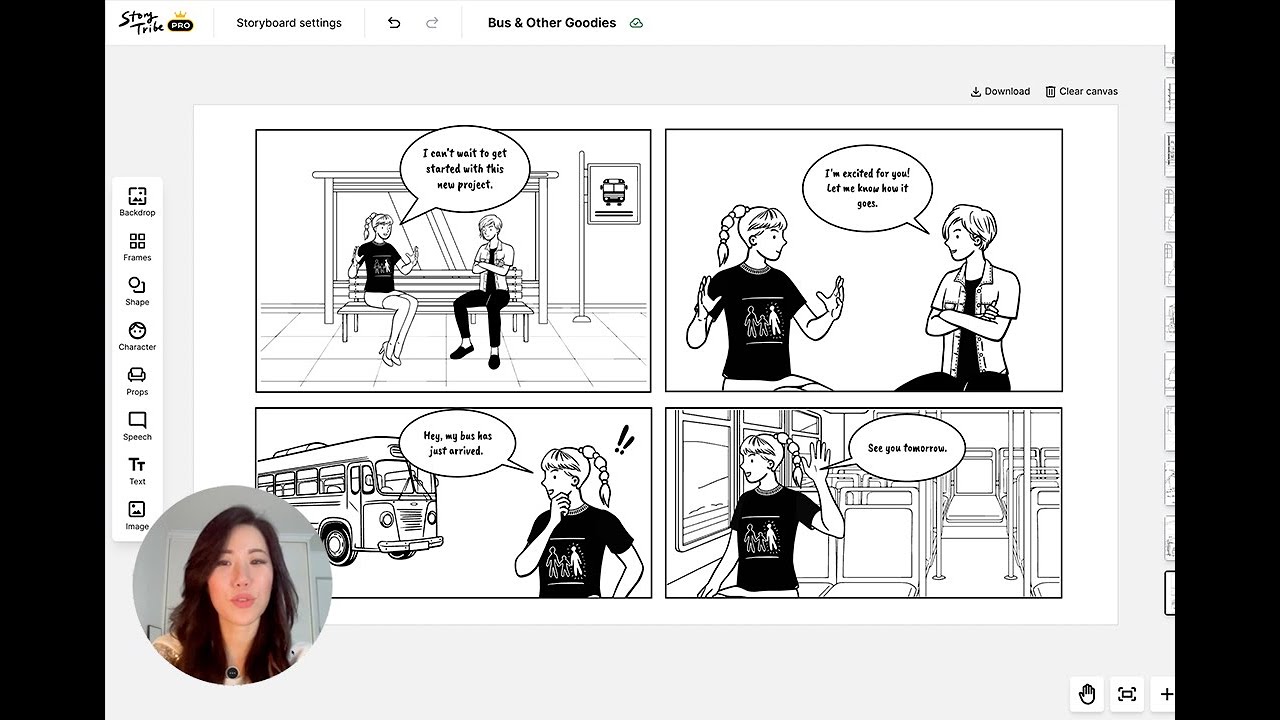1280x720 pixels.
Task: Select the Text tool
Action: [x=137, y=471]
